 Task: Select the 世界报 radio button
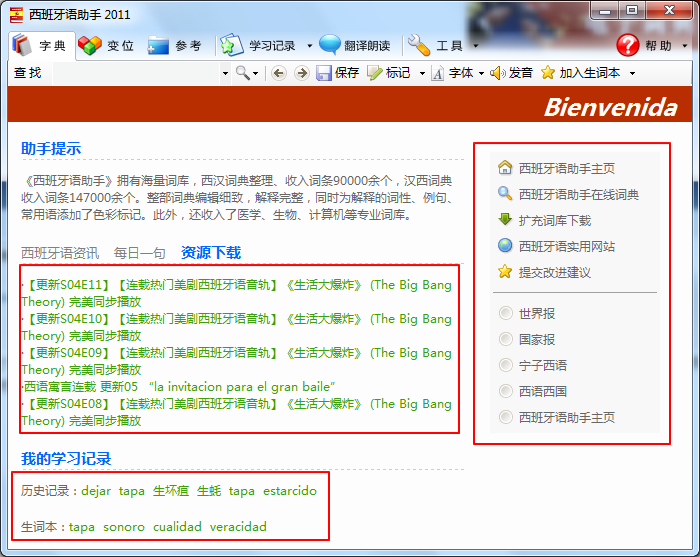point(506,313)
